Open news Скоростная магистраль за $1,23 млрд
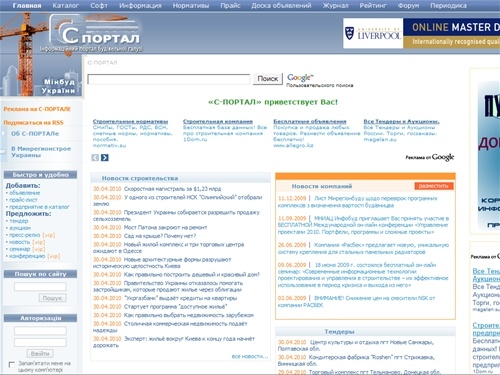Image resolution: width=500 pixels, height=375 pixels. [x=172, y=189]
